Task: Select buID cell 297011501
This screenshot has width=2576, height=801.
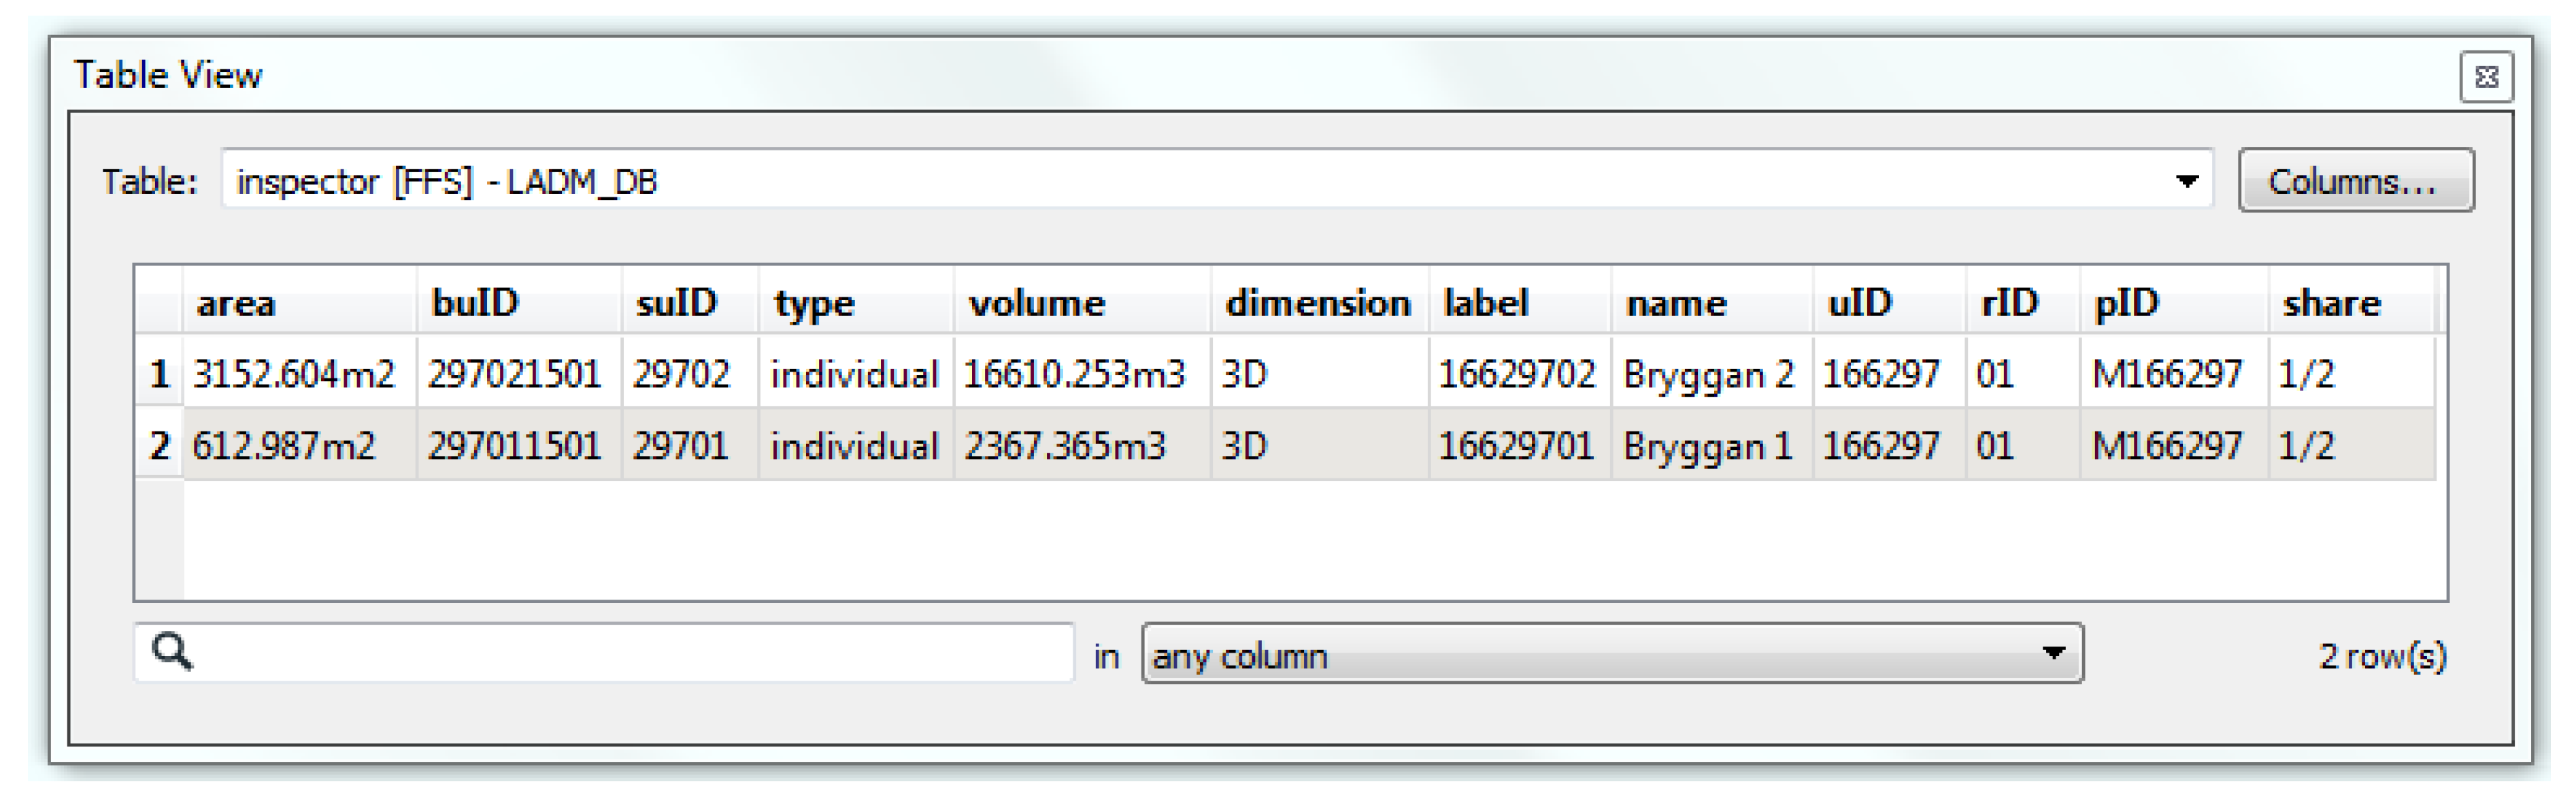Action: (519, 444)
